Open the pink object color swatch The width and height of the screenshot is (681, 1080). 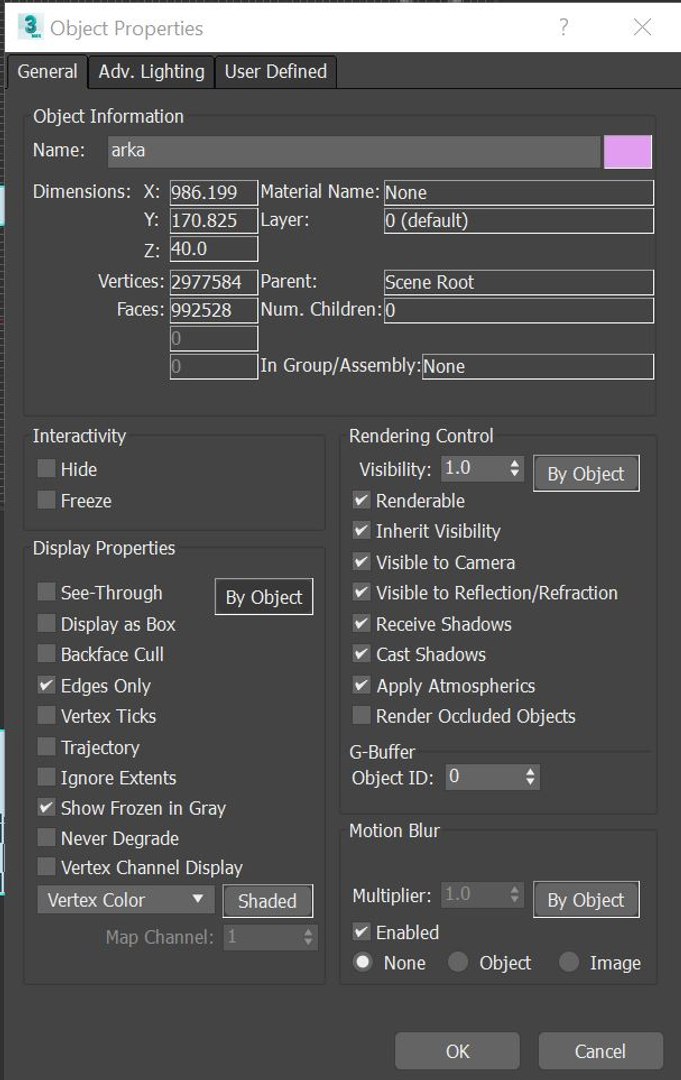628,152
